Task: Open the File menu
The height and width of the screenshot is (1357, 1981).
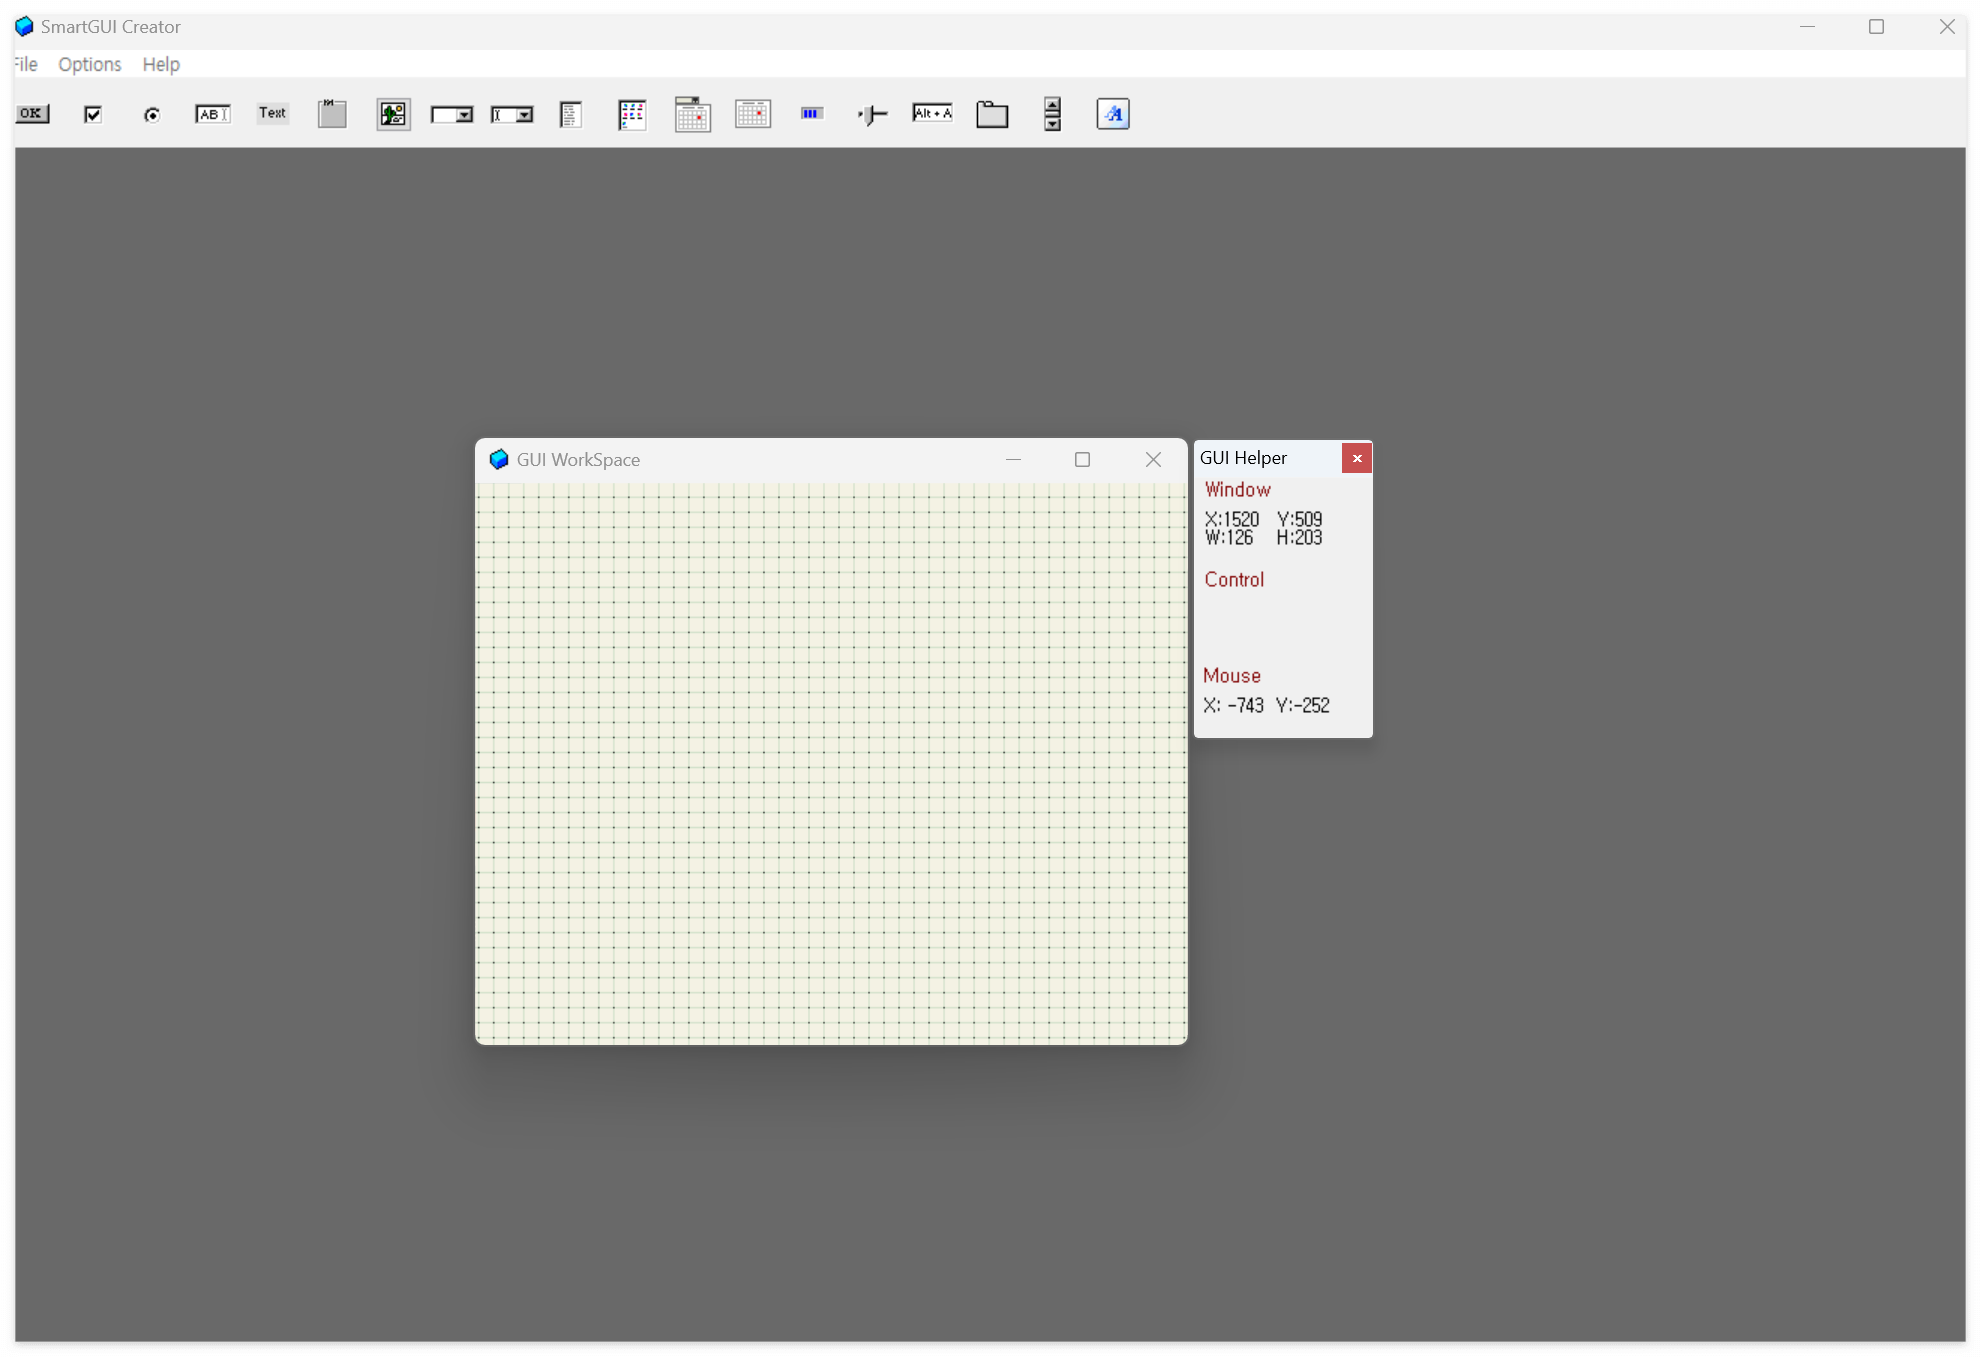Action: [x=26, y=64]
